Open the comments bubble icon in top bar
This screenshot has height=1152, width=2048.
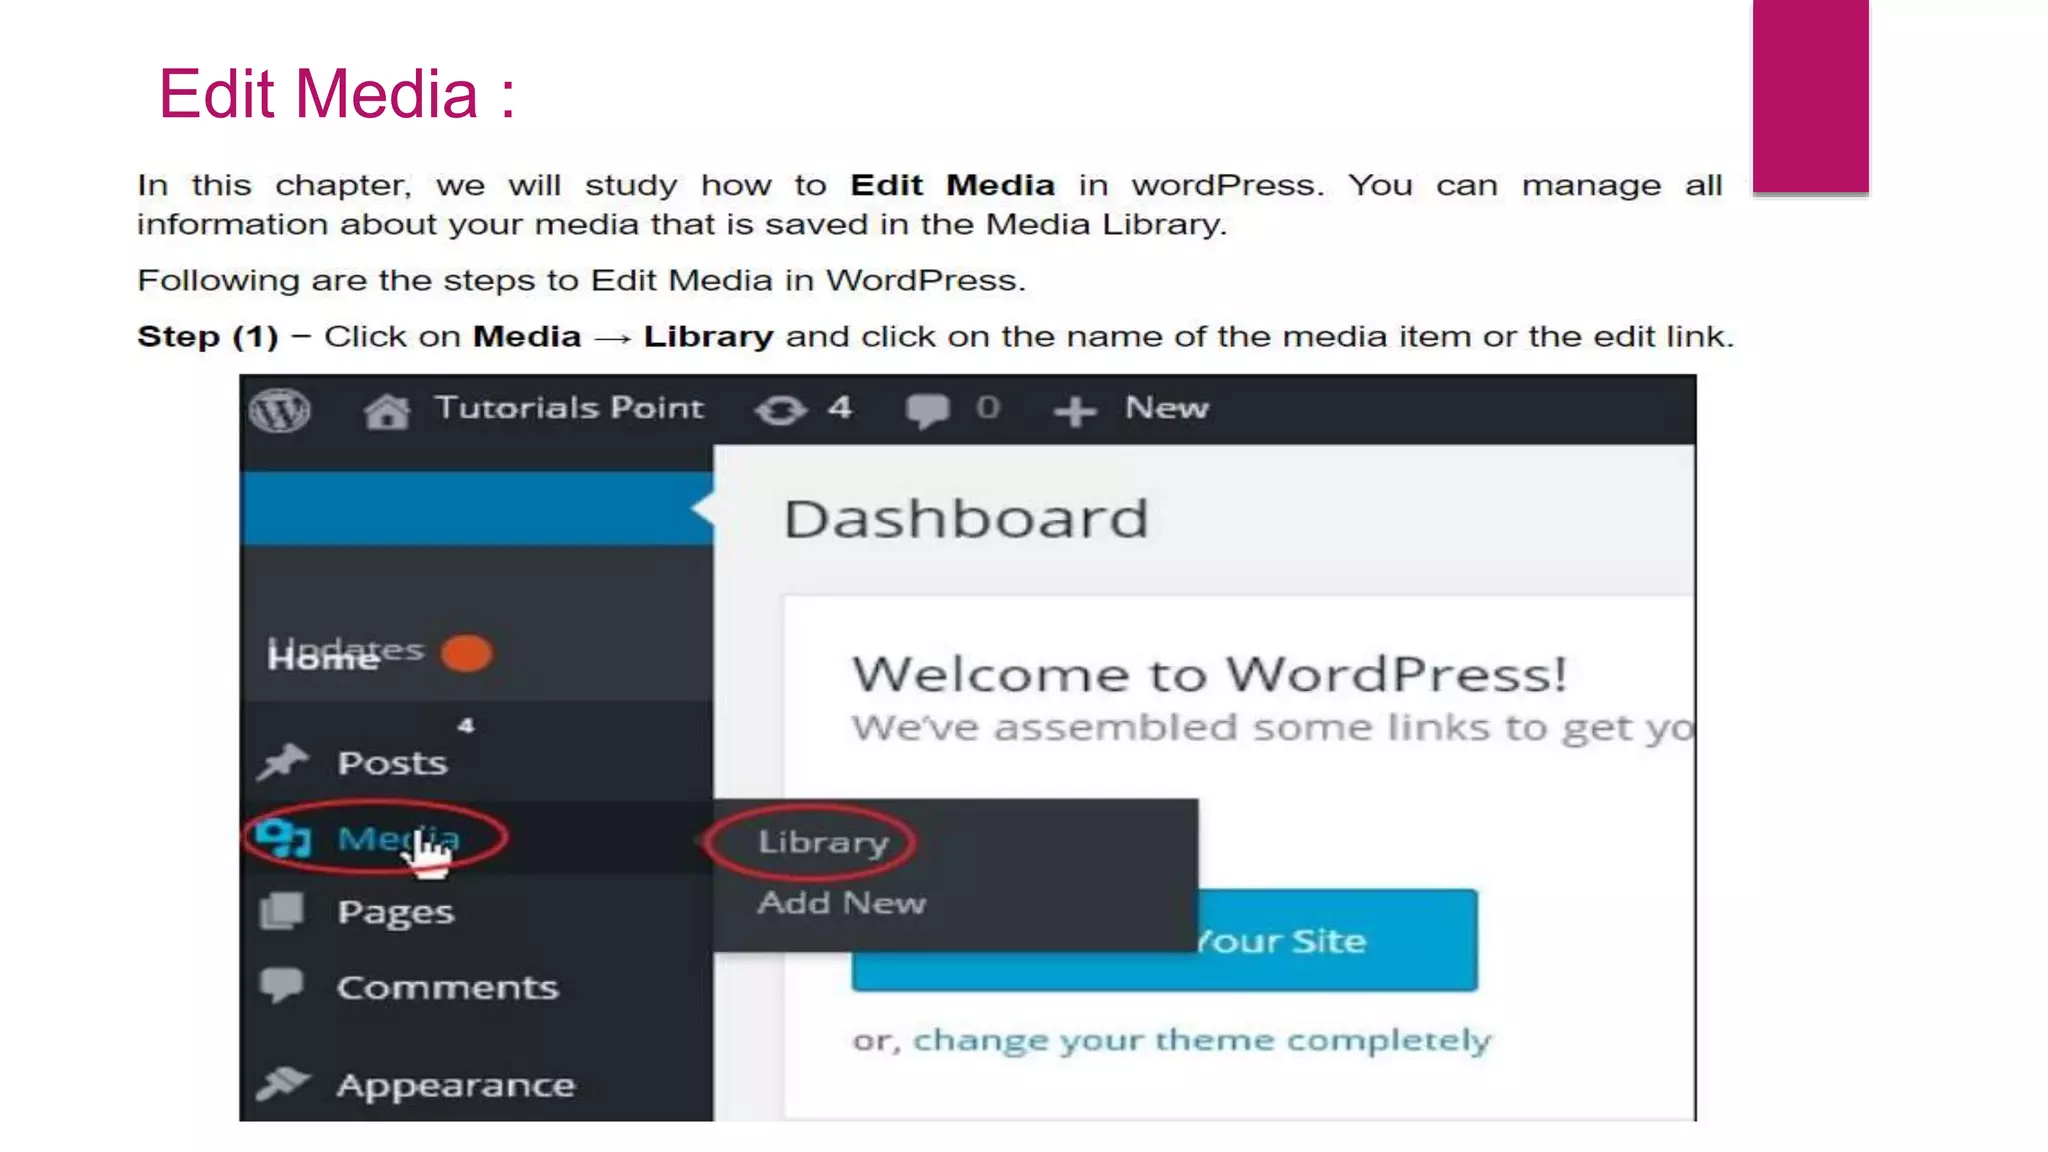(x=927, y=410)
